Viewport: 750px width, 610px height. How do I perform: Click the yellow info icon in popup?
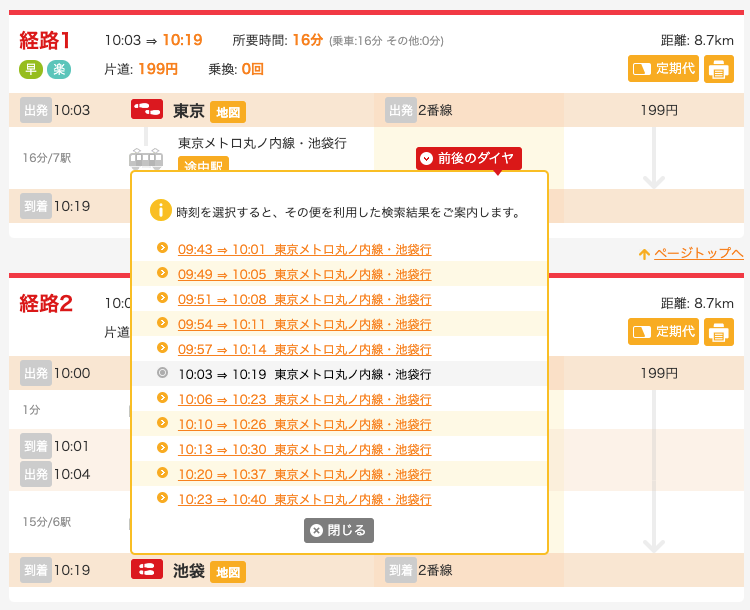click(x=161, y=210)
